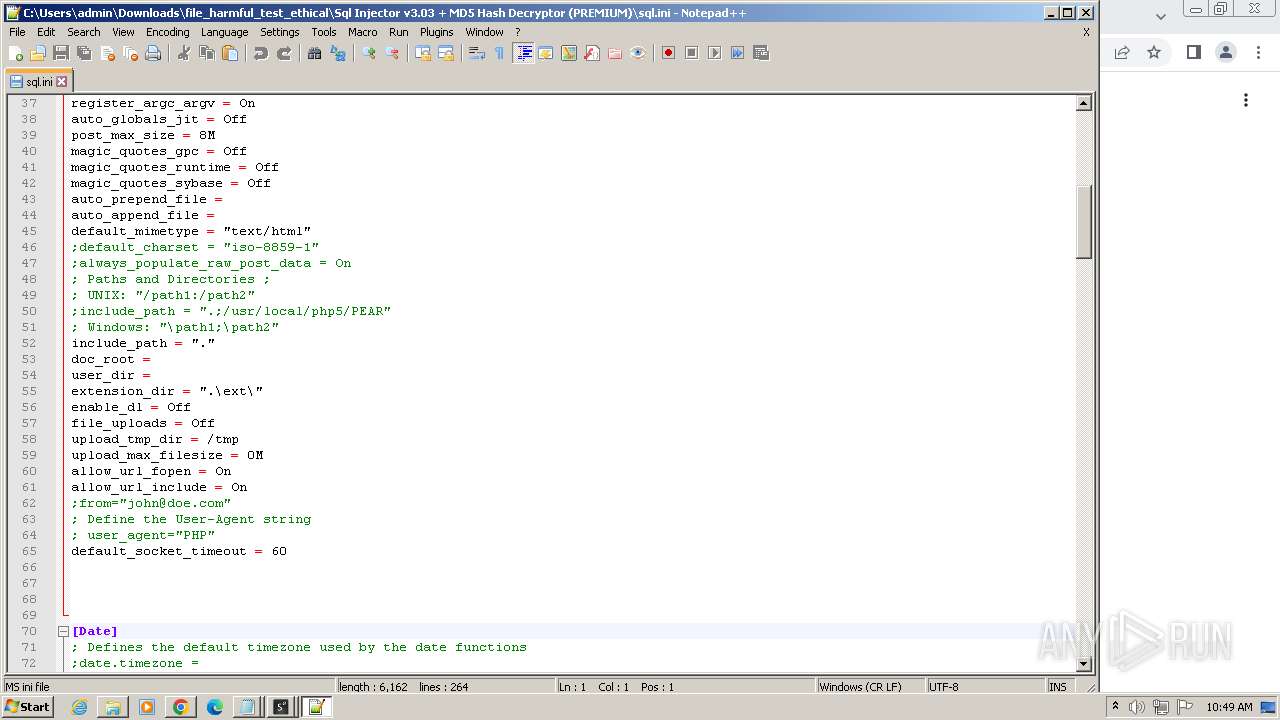Toggle Show All Characters pilcrow icon
The height and width of the screenshot is (720, 1280).
500,53
